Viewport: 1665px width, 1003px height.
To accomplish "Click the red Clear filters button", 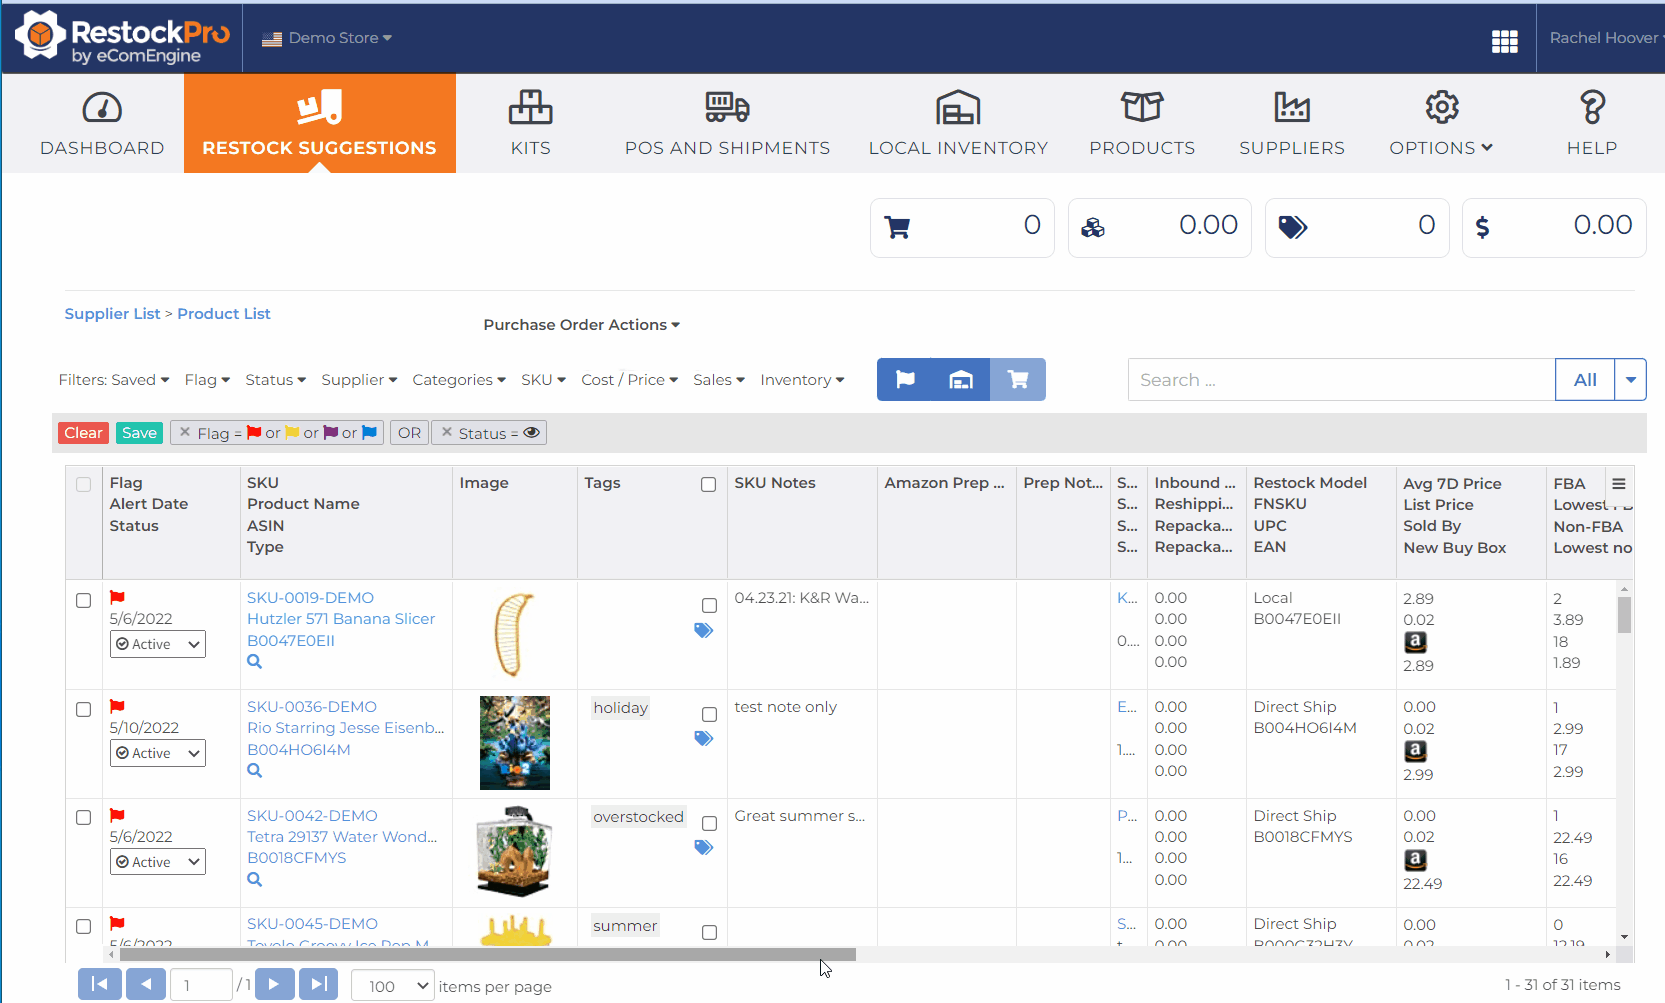I will click(83, 433).
